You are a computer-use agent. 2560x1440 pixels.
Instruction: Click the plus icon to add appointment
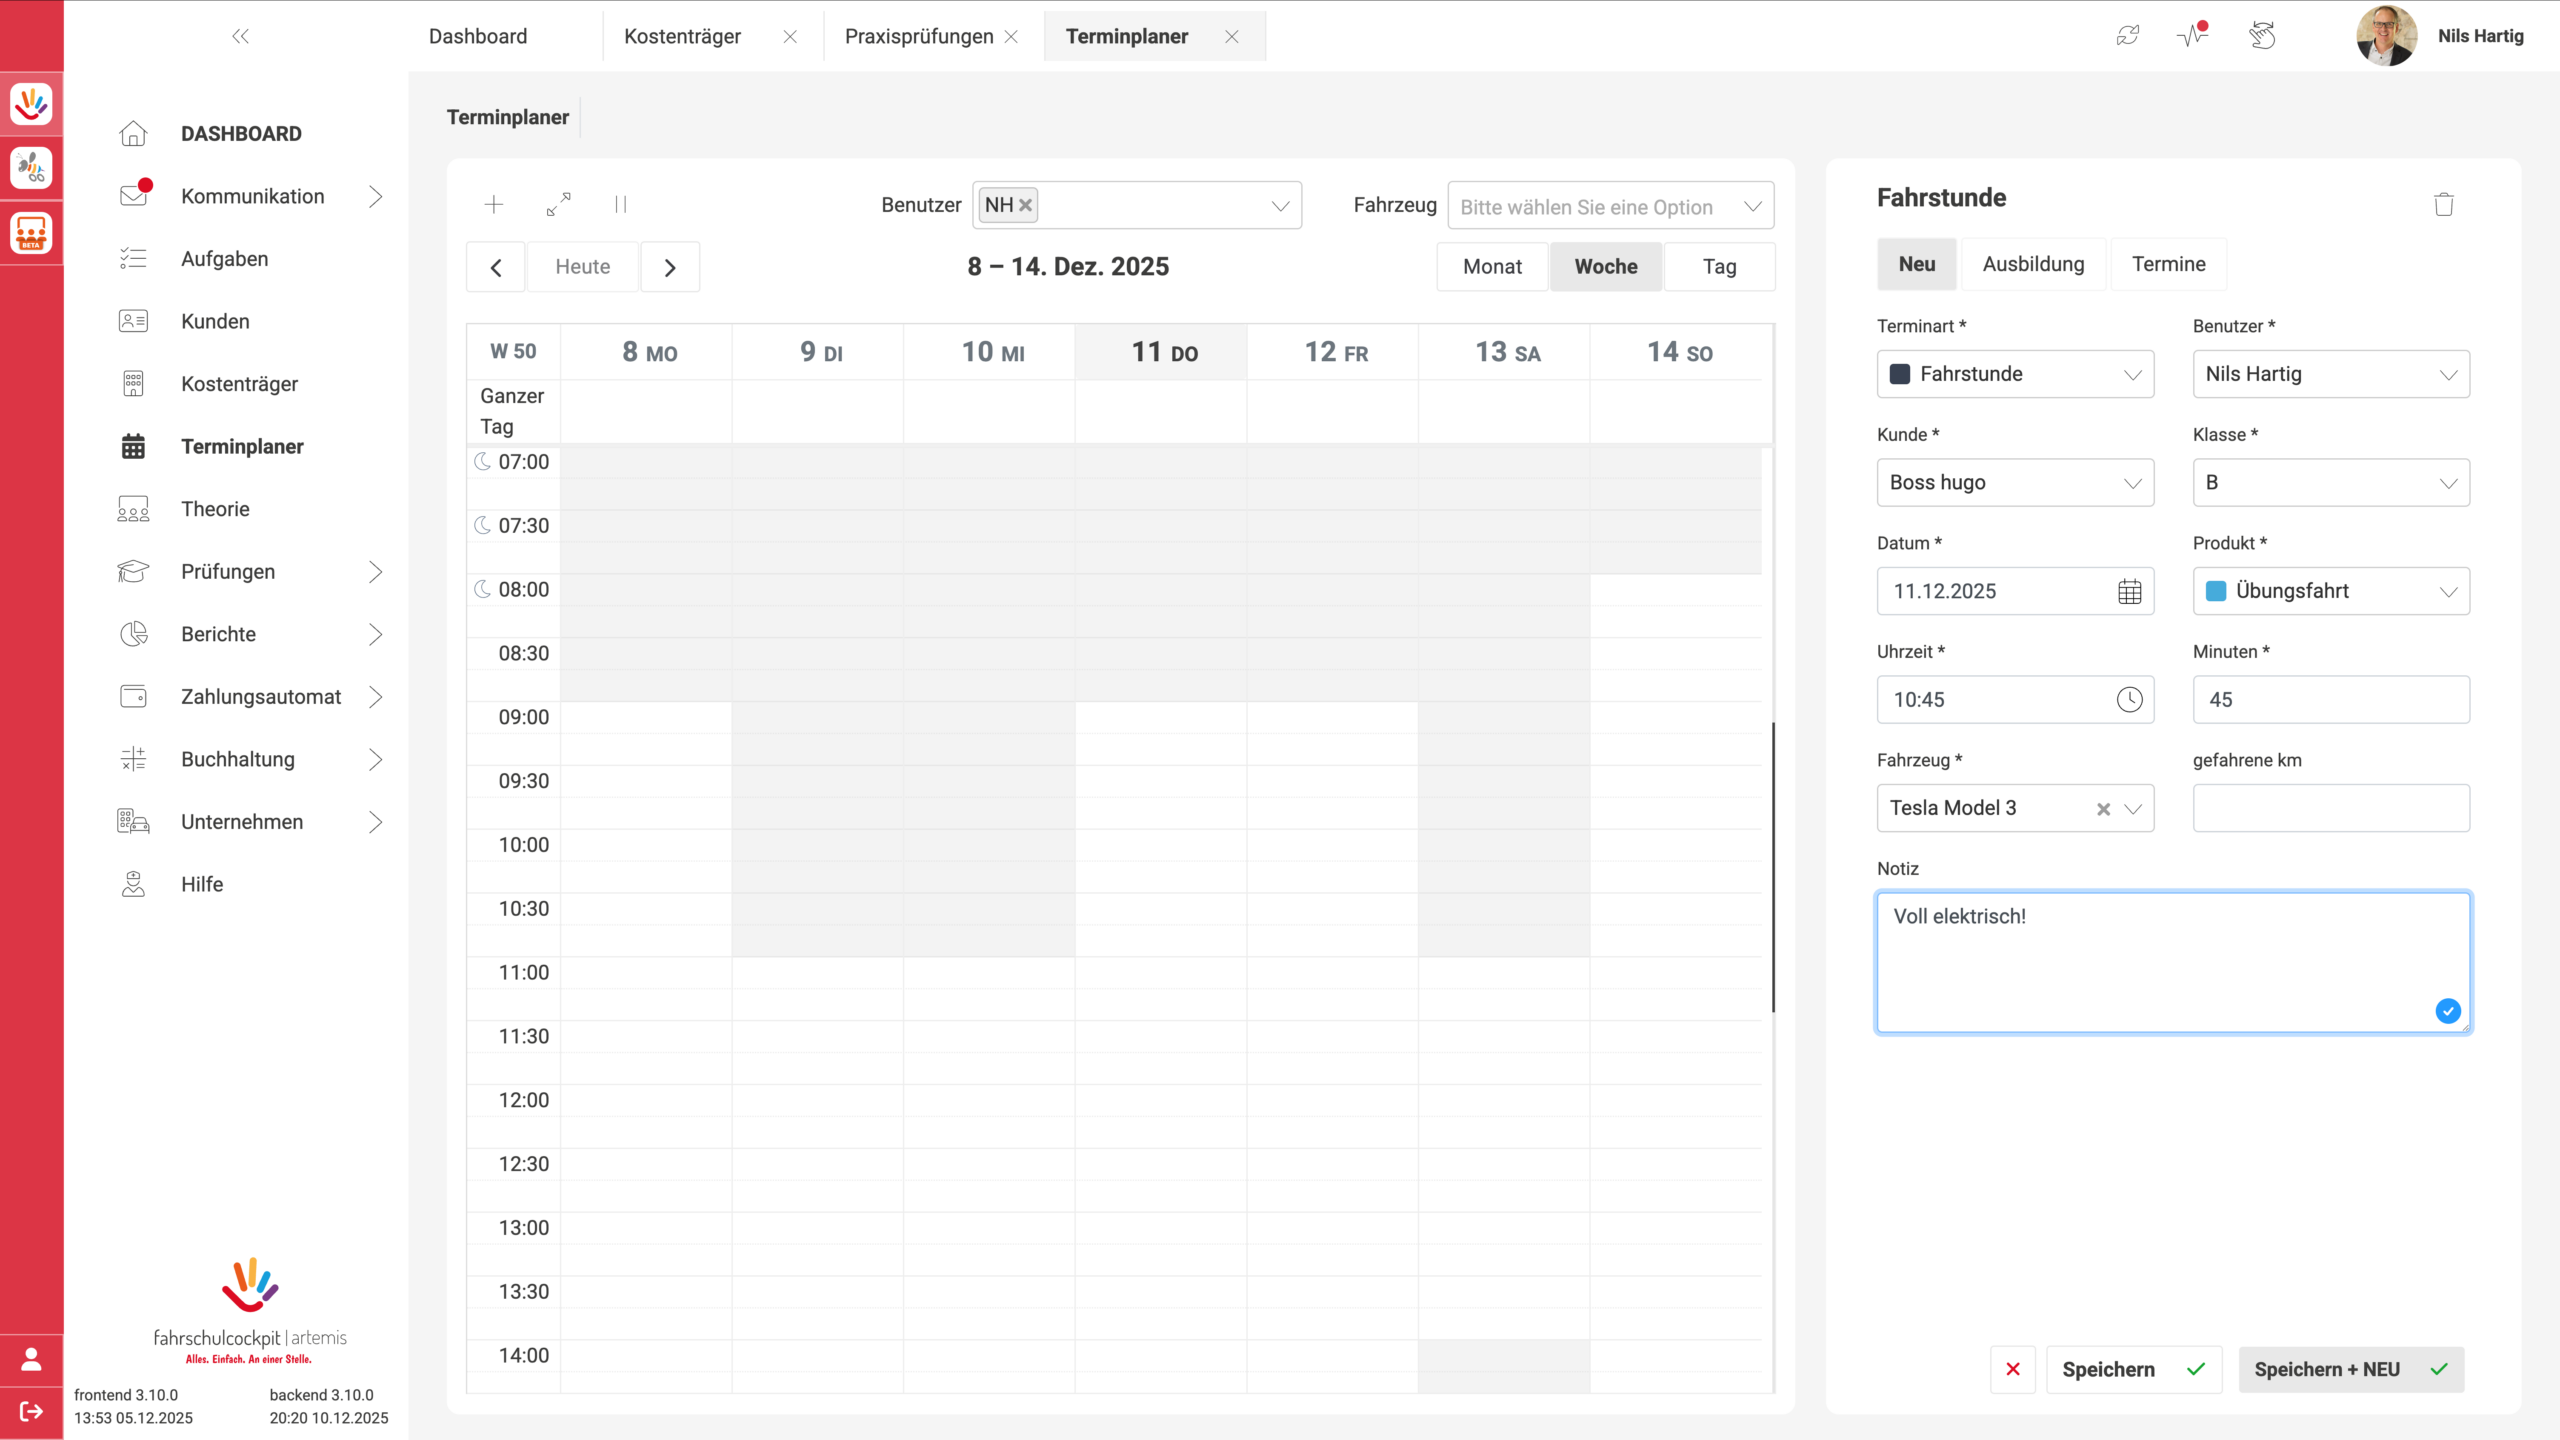click(493, 205)
